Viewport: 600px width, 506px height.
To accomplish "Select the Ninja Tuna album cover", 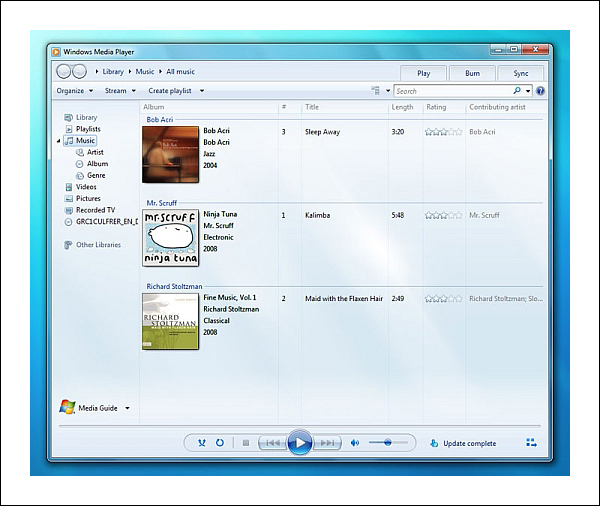I will (x=171, y=238).
